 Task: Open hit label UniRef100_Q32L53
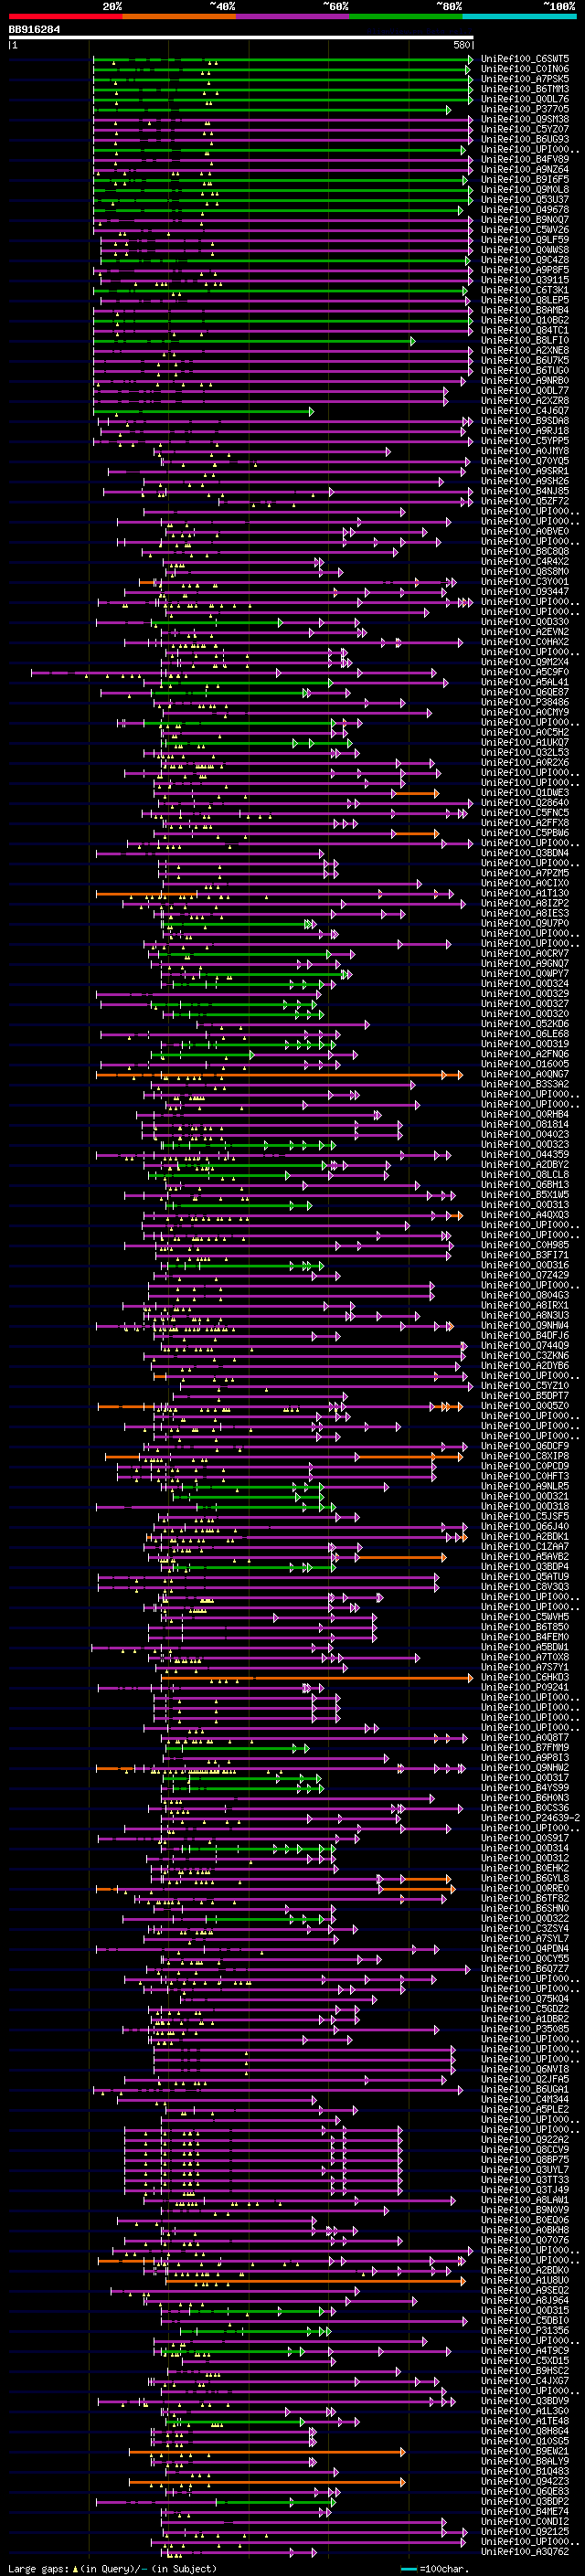pyautogui.click(x=525, y=753)
